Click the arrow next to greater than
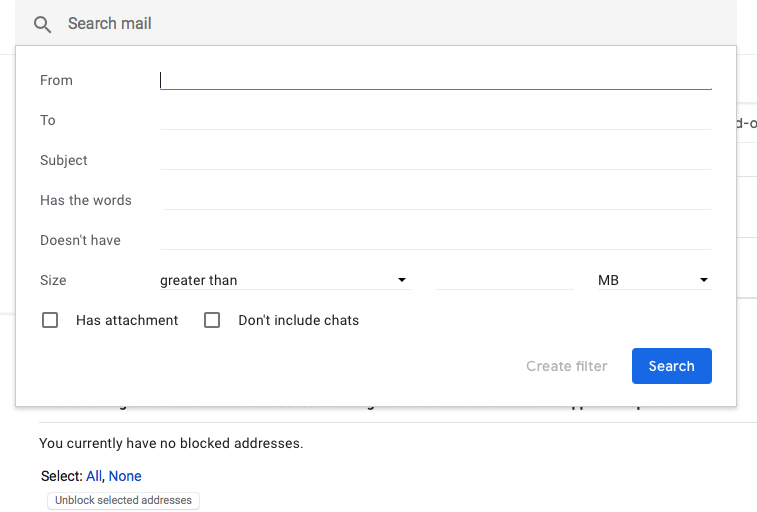Viewport: 757px width, 512px height. click(402, 280)
